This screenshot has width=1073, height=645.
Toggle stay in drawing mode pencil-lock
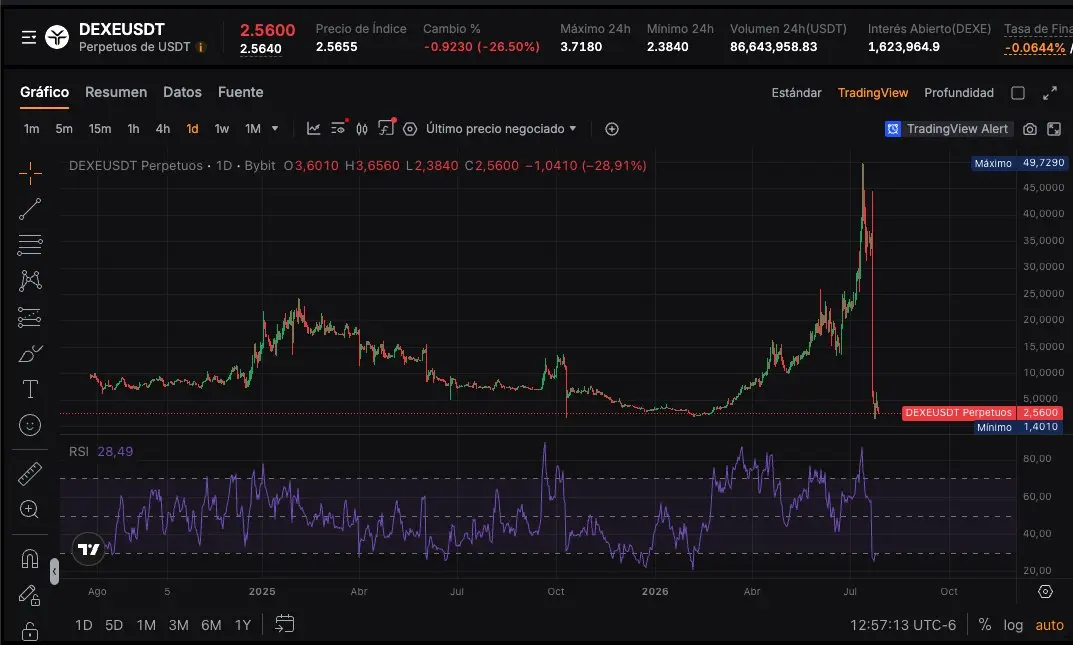[29, 596]
